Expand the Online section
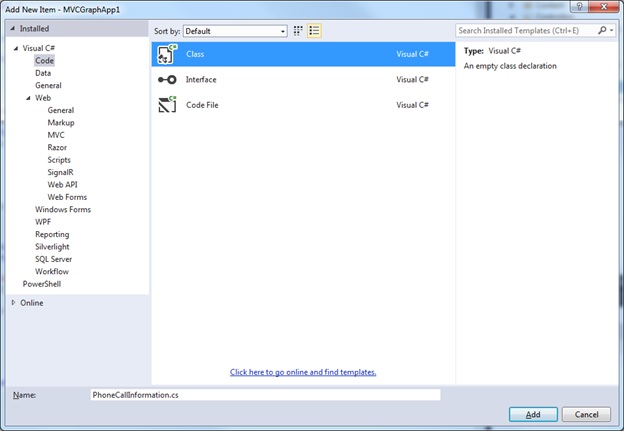 pyautogui.click(x=13, y=303)
